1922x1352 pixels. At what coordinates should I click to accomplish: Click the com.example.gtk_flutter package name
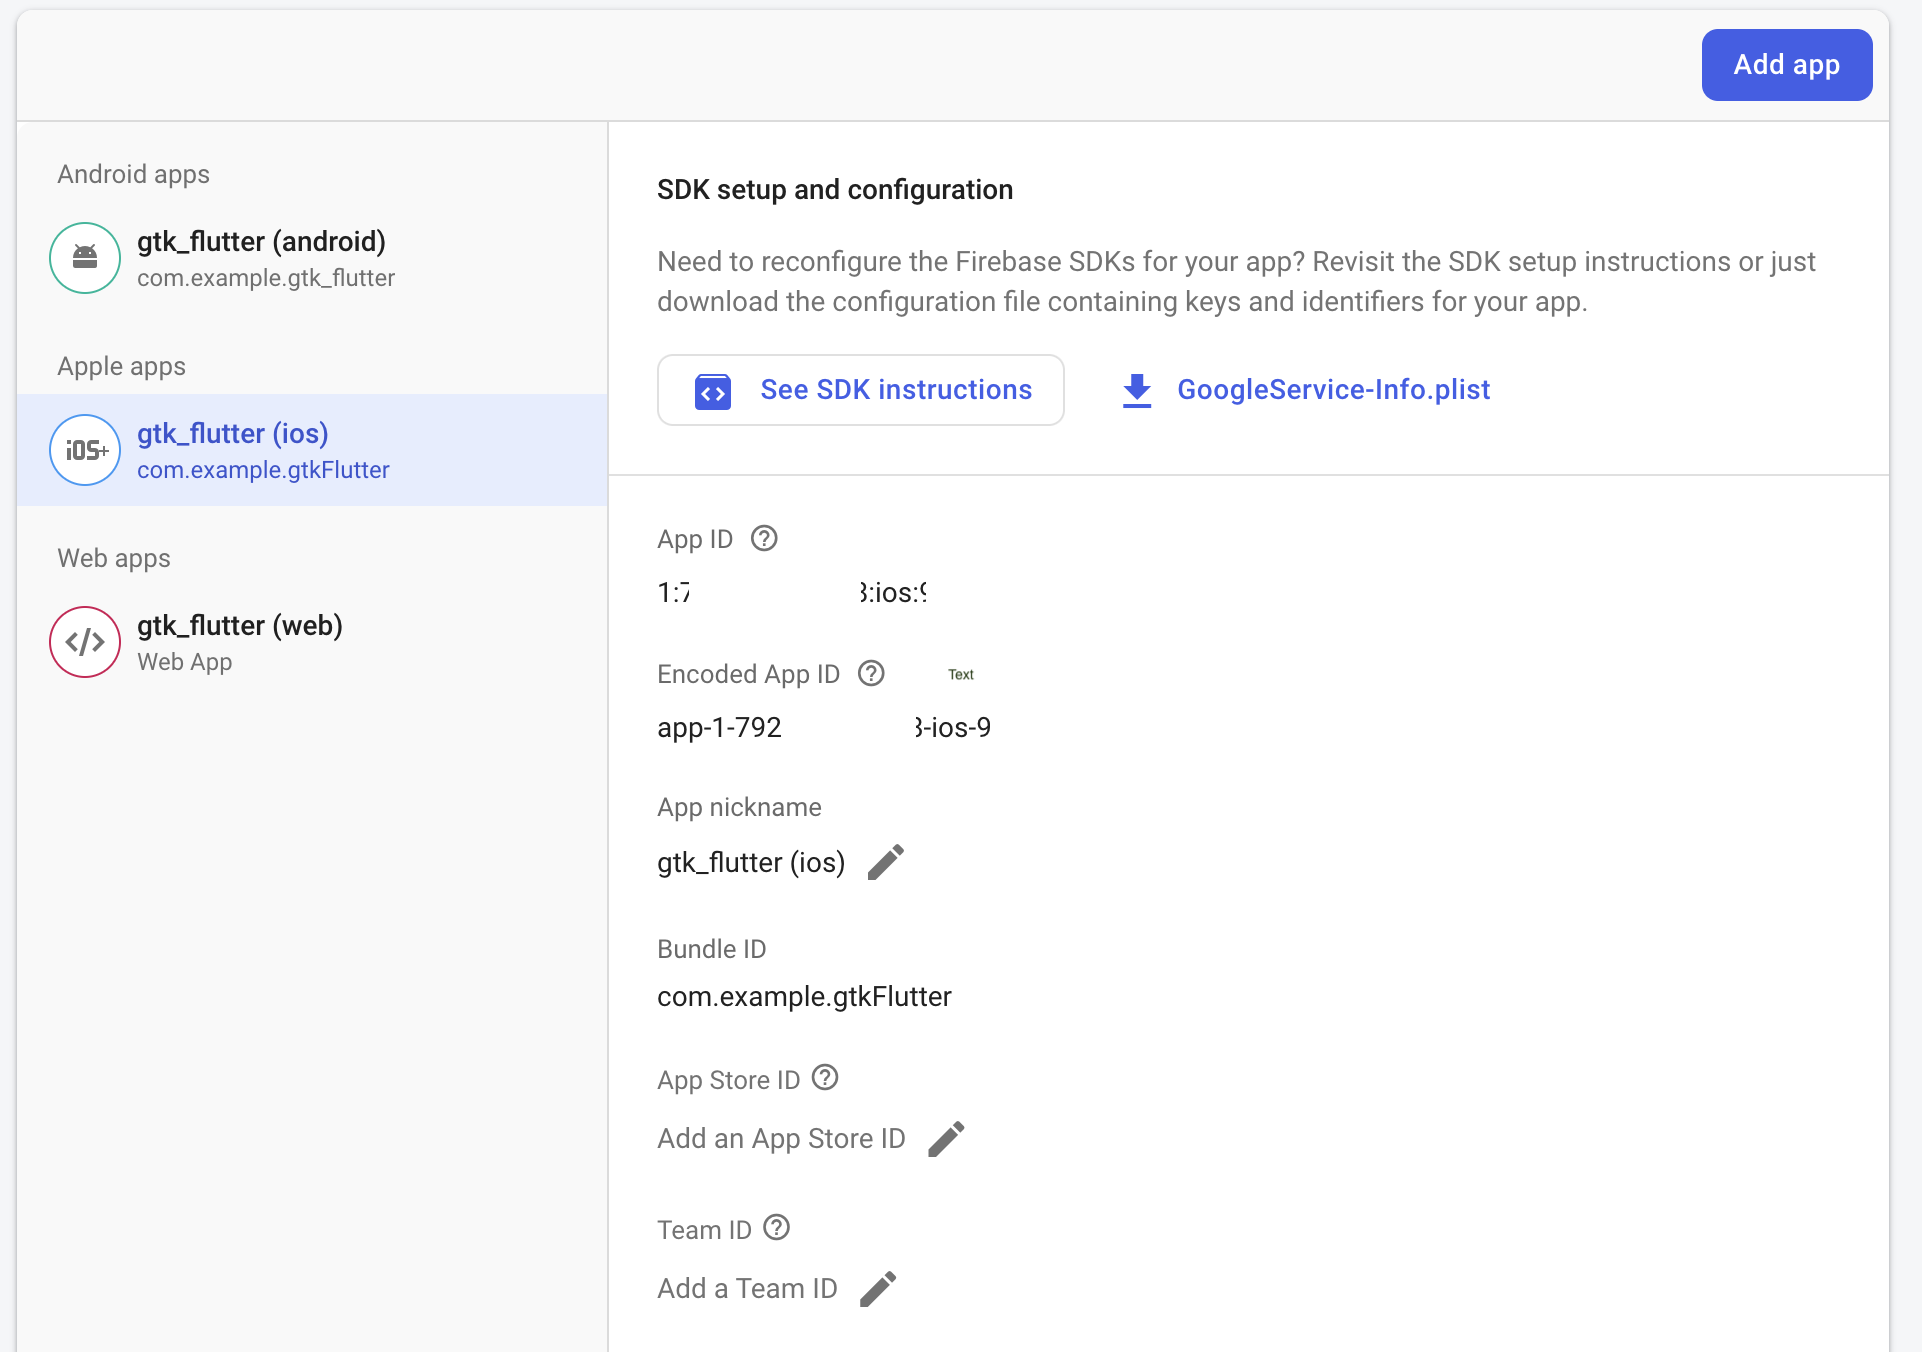pyautogui.click(x=266, y=278)
